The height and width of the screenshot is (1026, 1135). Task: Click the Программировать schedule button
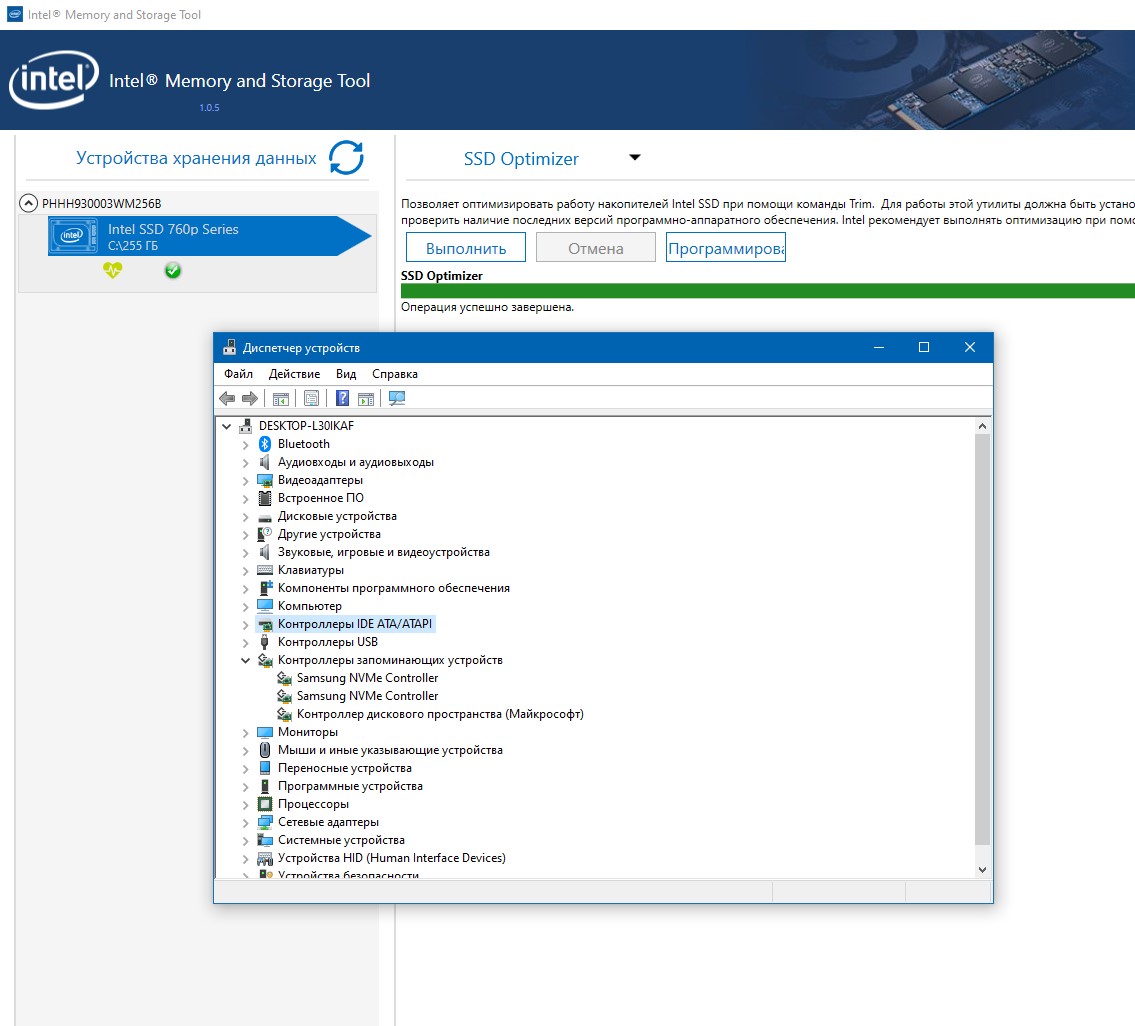(725, 248)
